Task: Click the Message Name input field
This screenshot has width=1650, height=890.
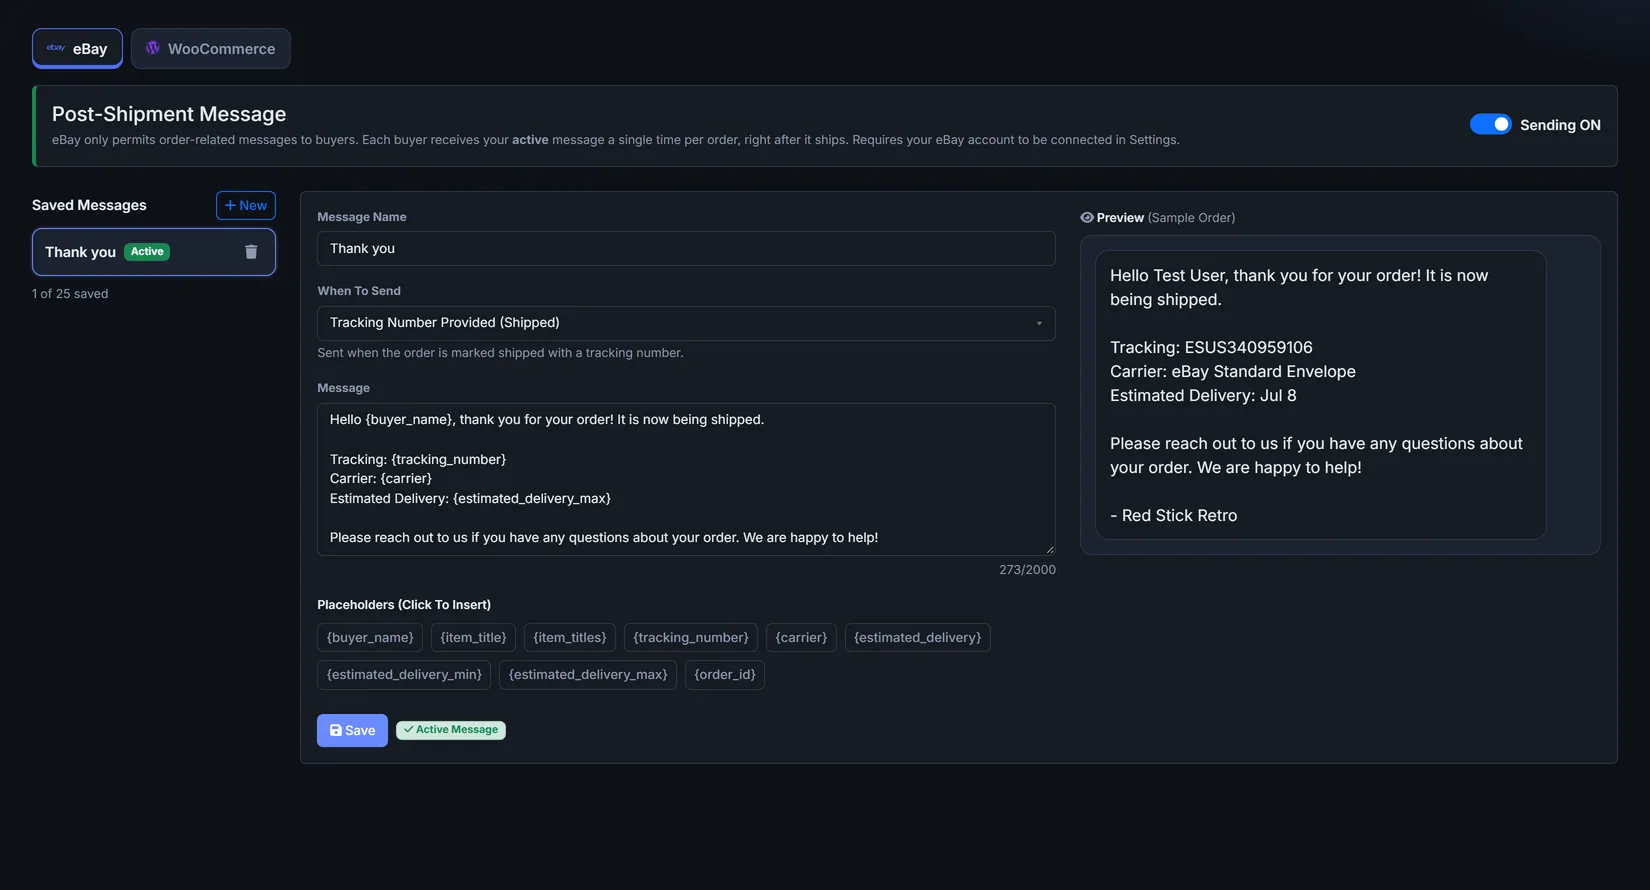Action: point(686,249)
